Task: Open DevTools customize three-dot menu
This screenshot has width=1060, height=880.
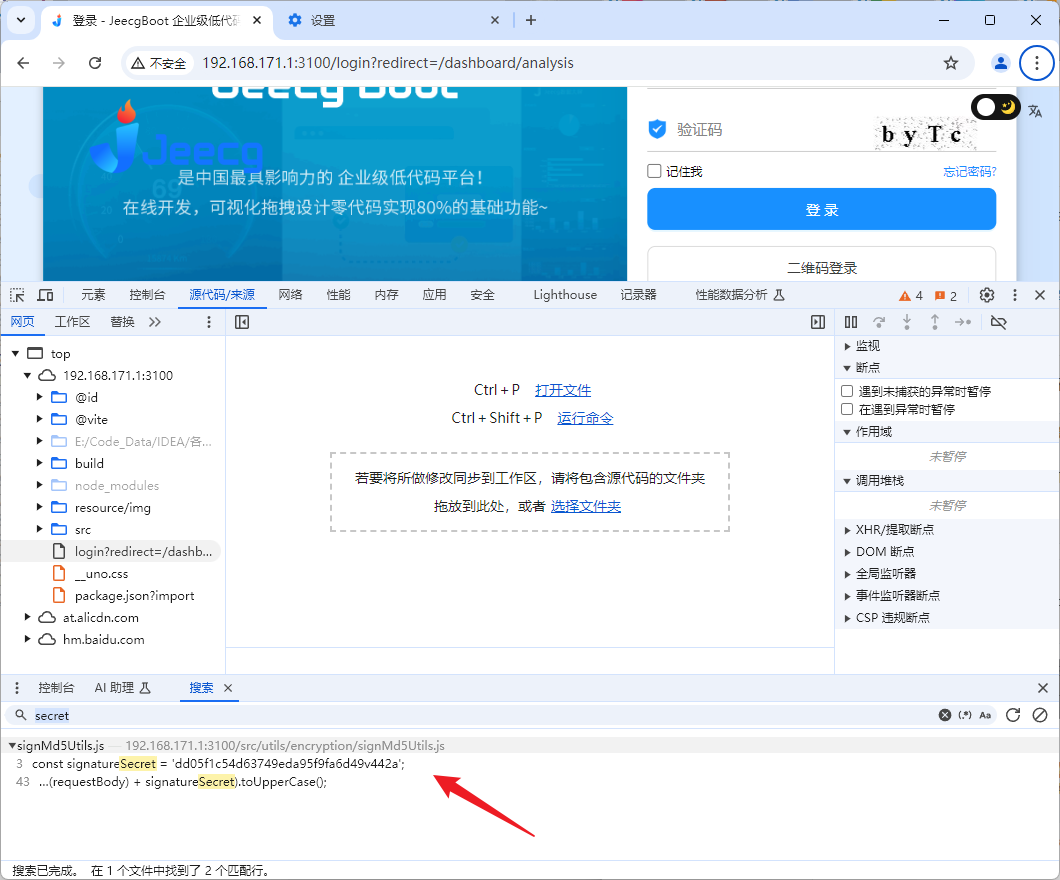Action: 1015,295
